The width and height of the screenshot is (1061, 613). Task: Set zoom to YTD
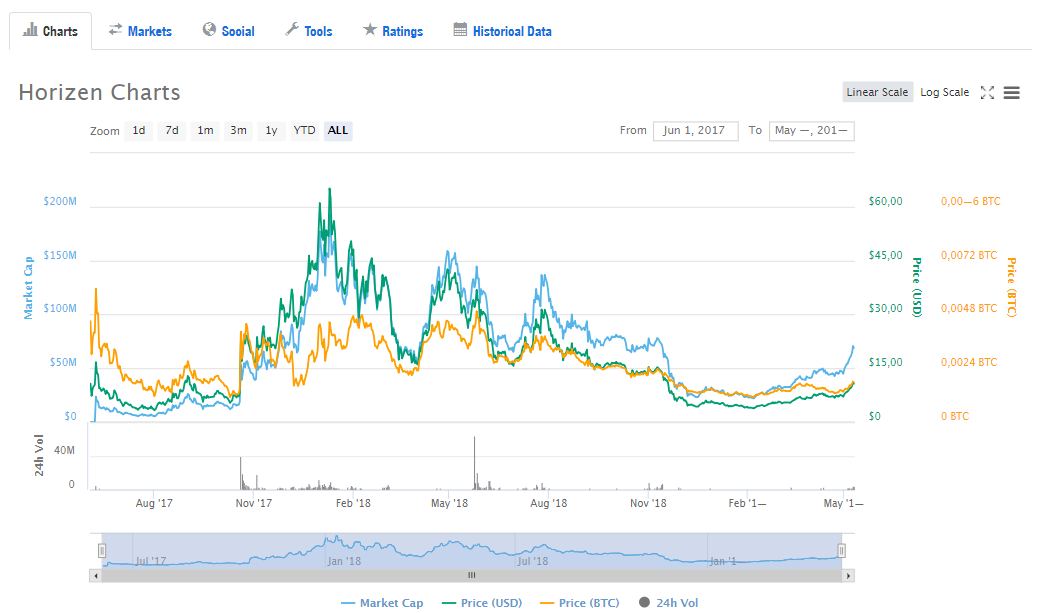point(304,131)
